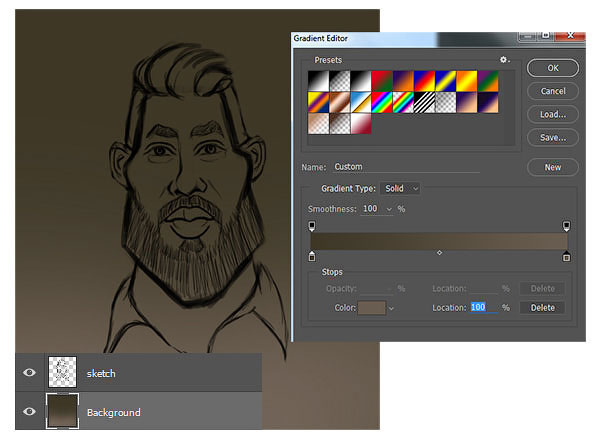
Task: Select the left opacity stop above gradient
Action: (x=312, y=226)
